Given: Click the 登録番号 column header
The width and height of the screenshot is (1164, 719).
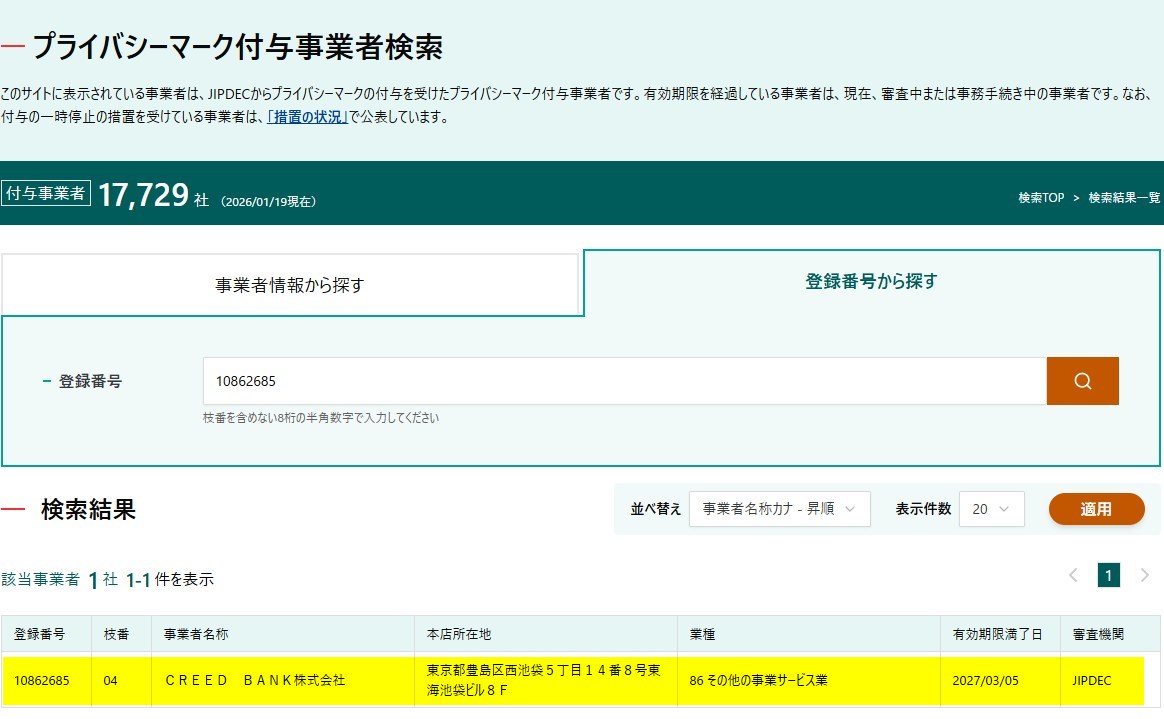Looking at the screenshot, I should (46, 634).
